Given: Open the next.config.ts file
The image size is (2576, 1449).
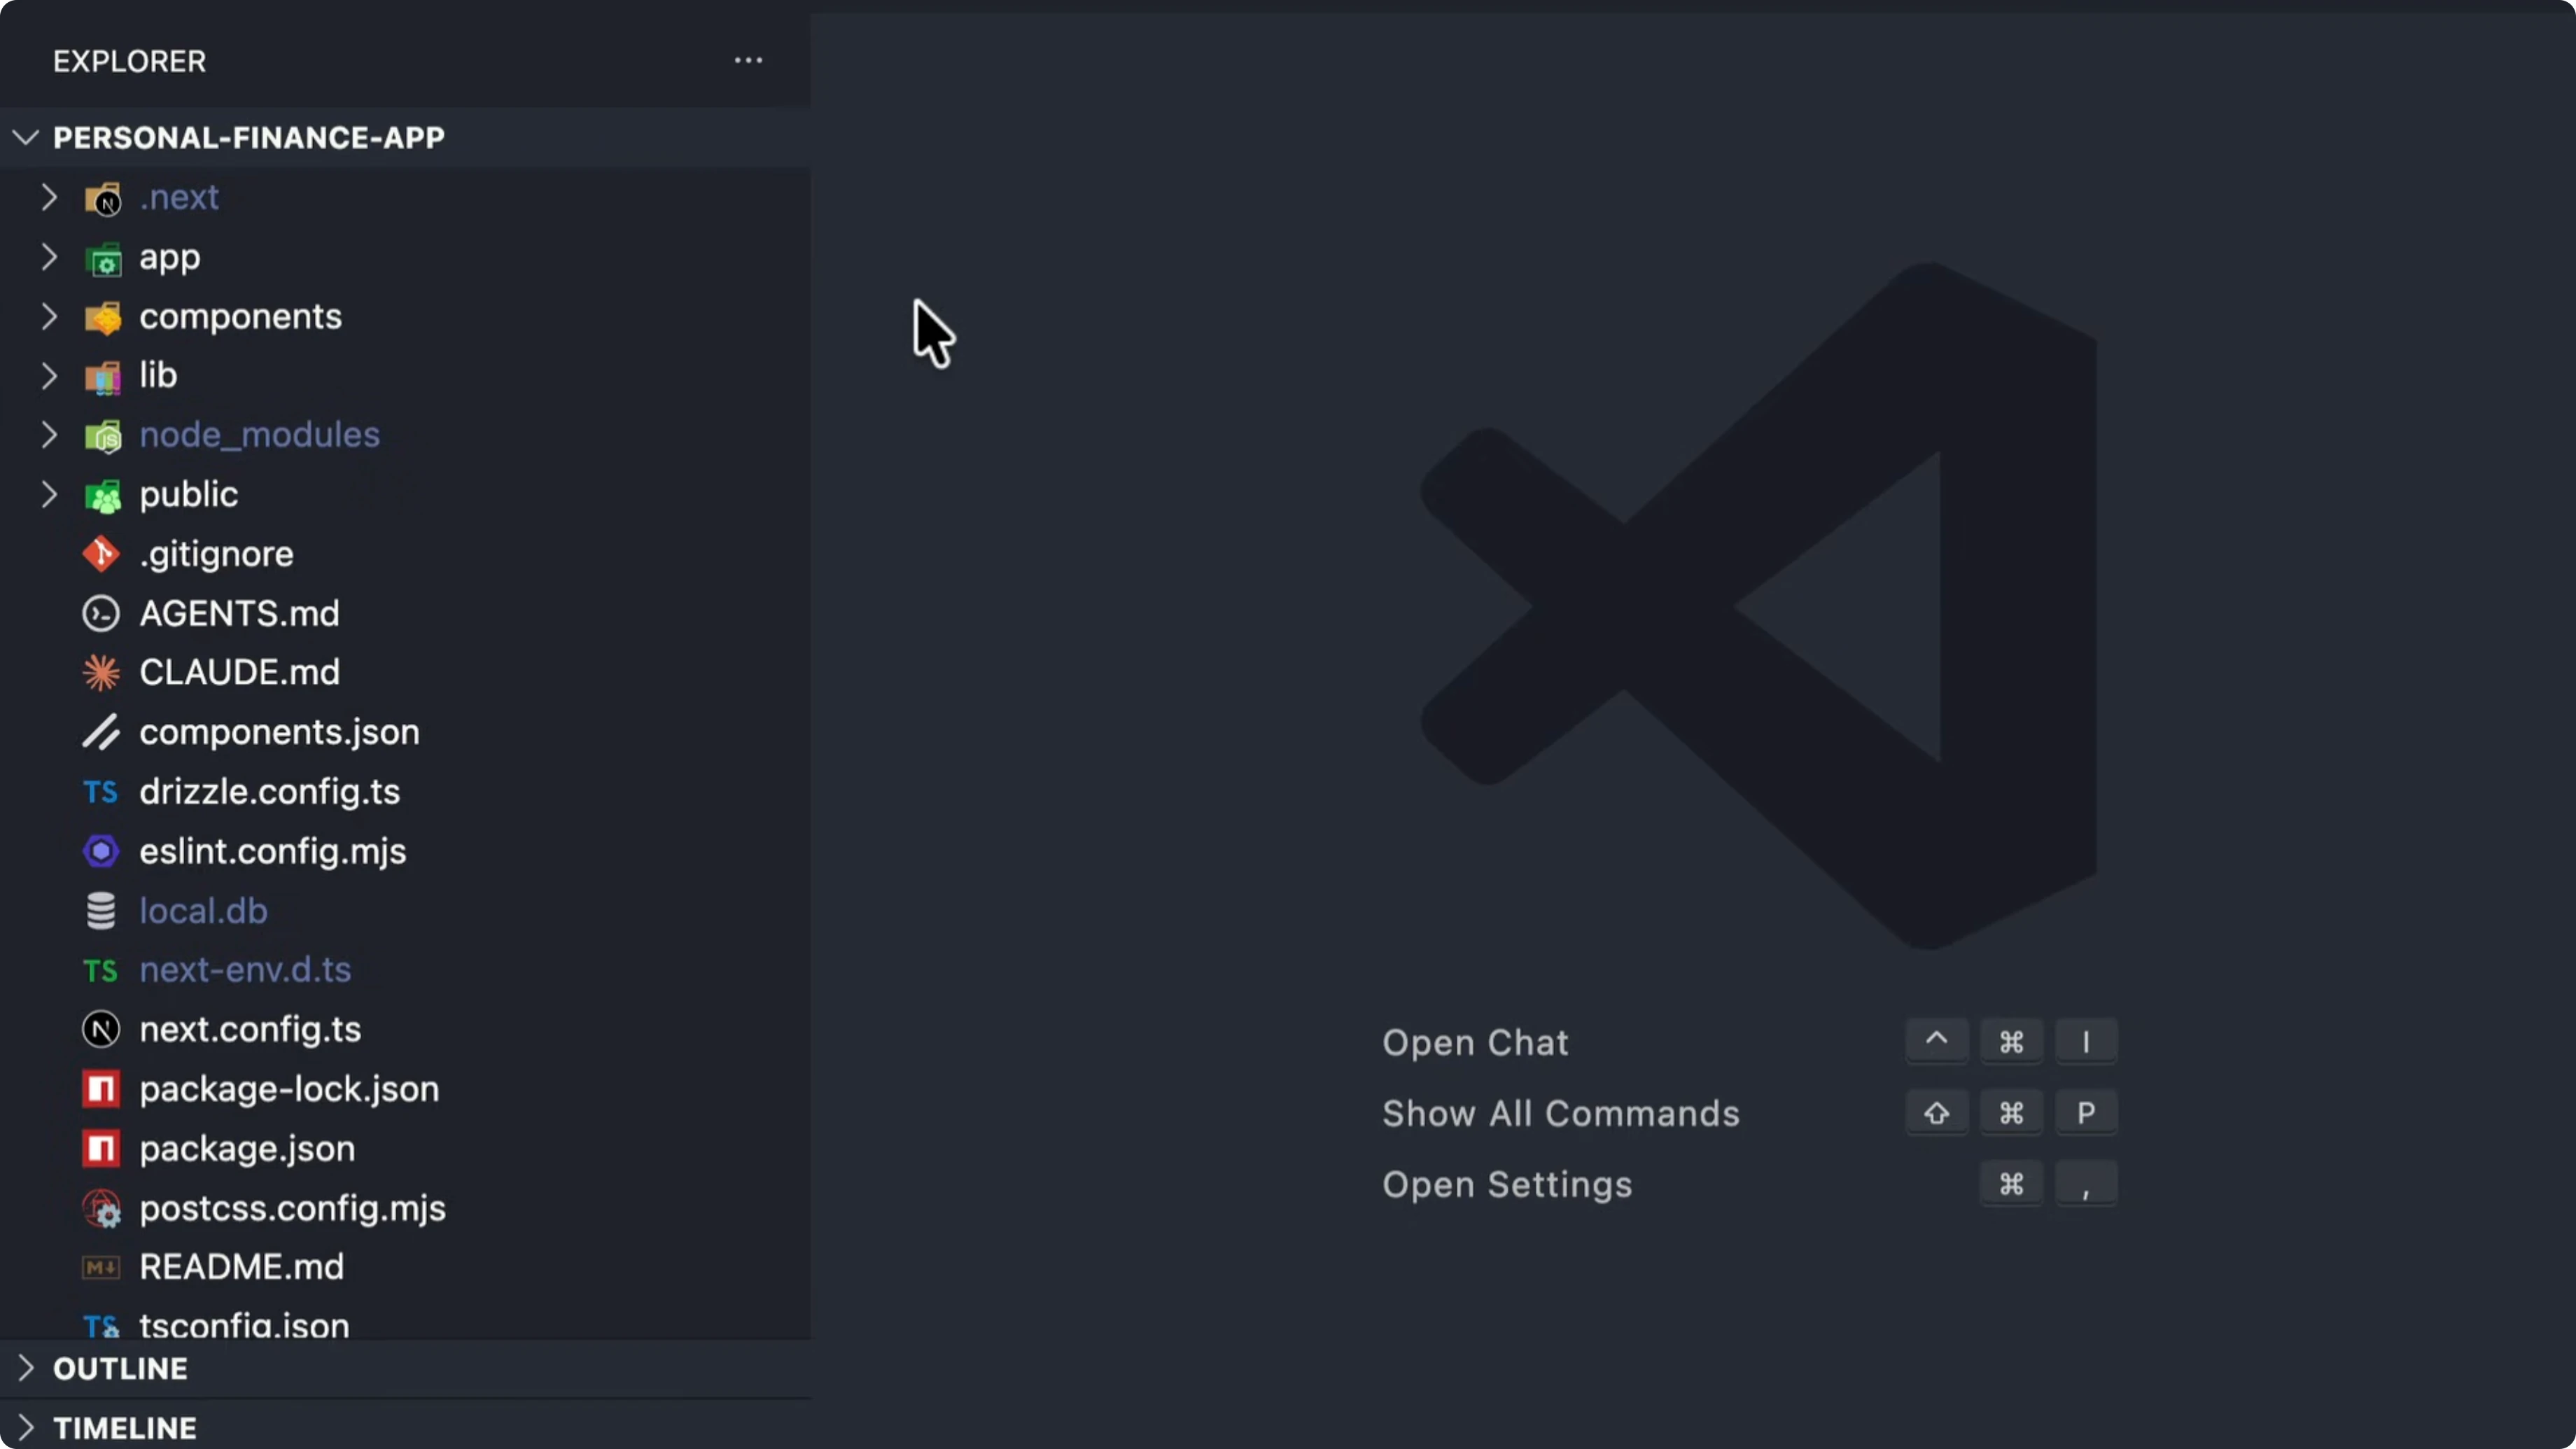Looking at the screenshot, I should tap(251, 1030).
